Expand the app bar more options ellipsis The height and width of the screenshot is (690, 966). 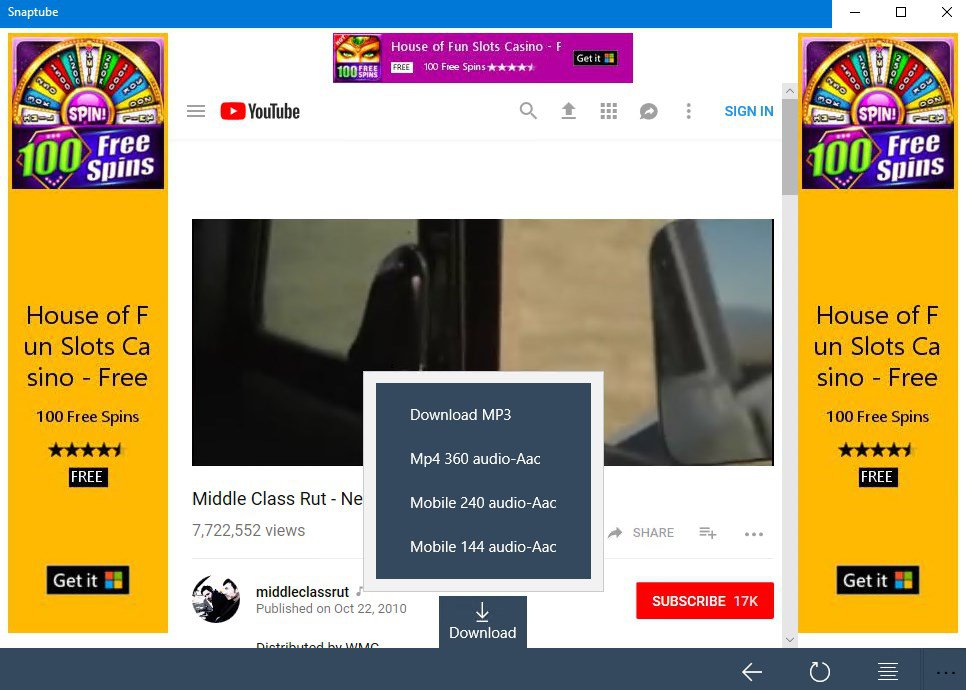coord(945,673)
